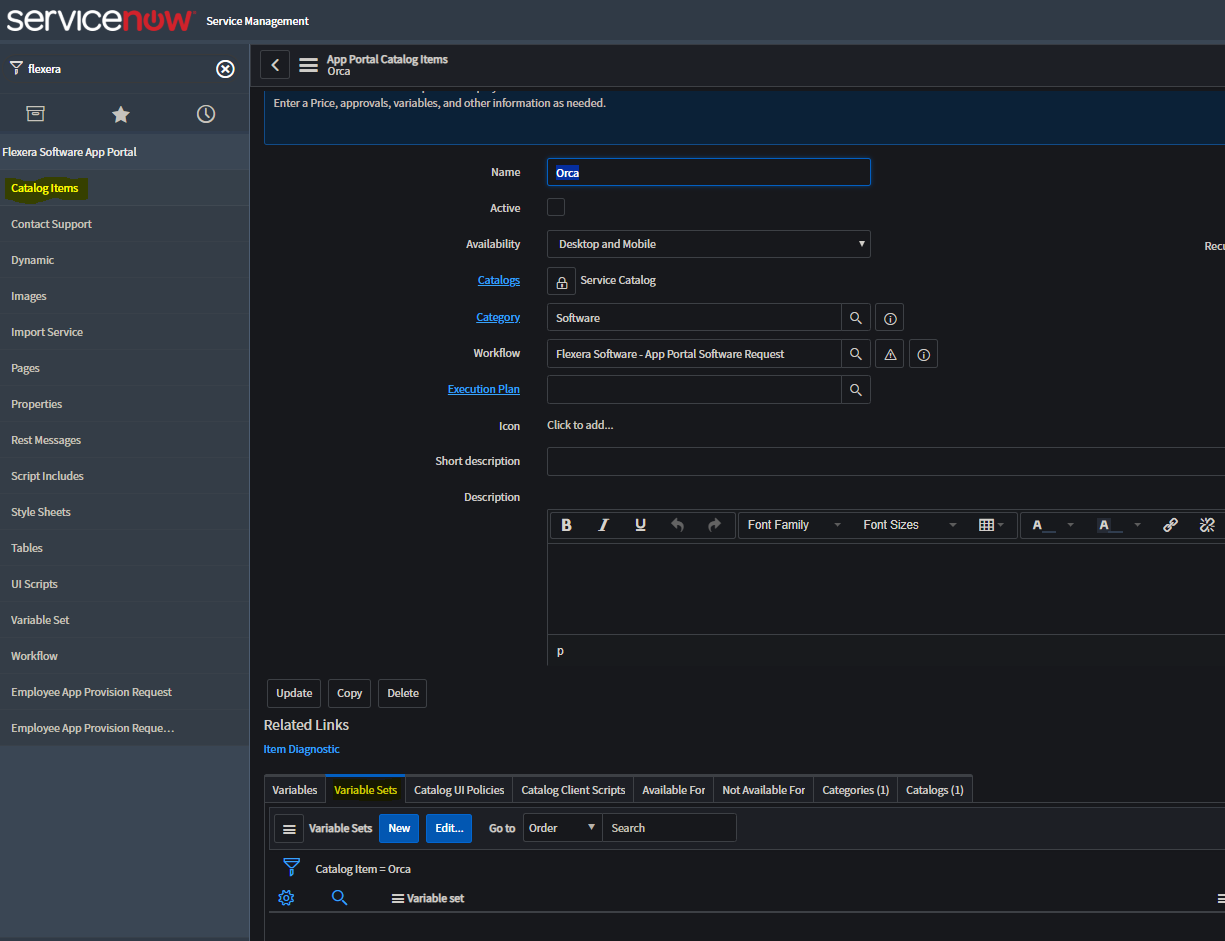Switch to Catalog Client Scripts tab
The width and height of the screenshot is (1225, 941).
pos(573,790)
